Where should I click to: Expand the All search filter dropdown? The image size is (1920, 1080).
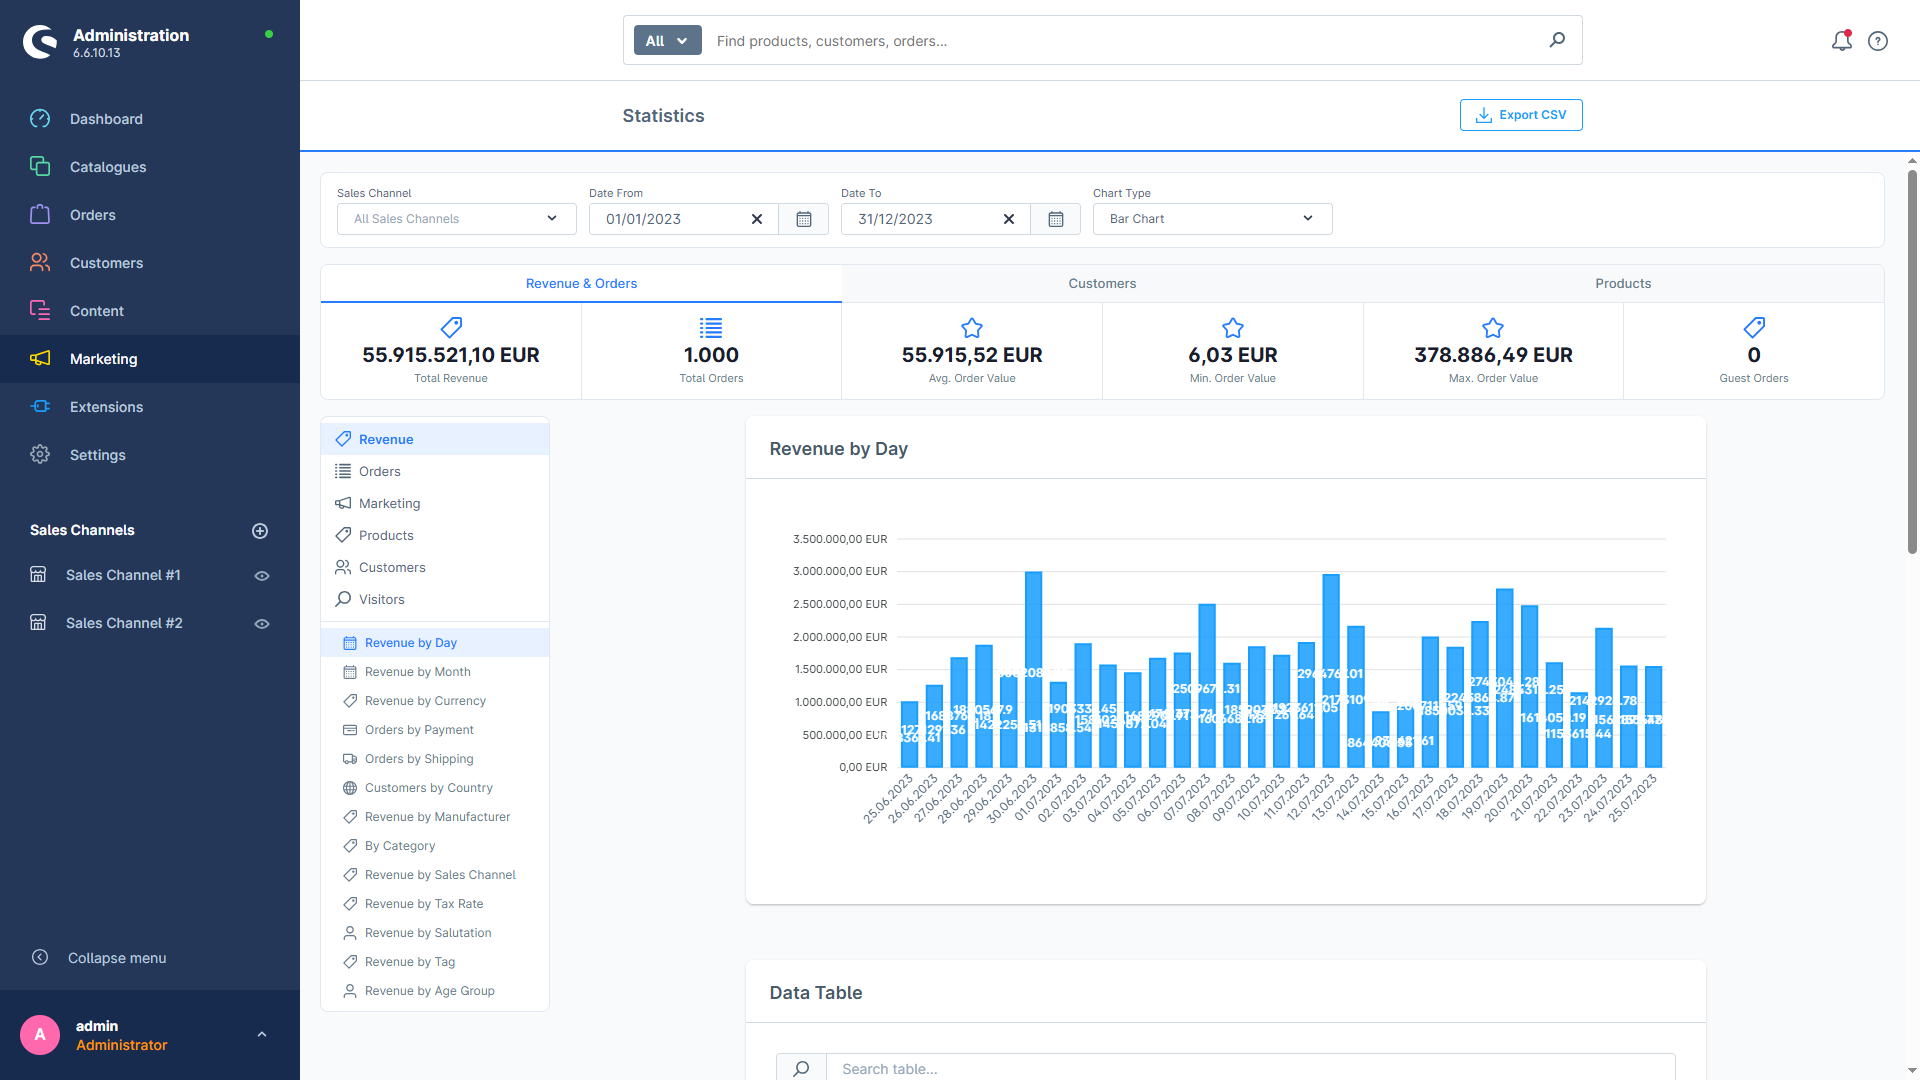(666, 40)
